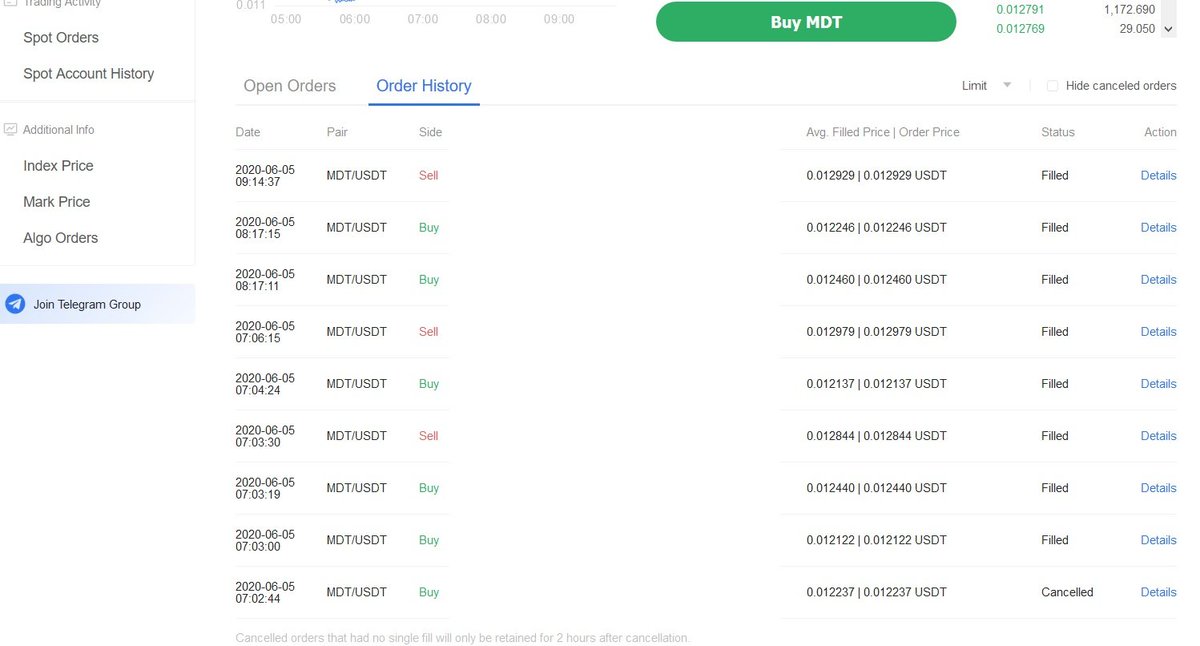
Task: View Details of 07:03:19 buy order
Action: [x=1158, y=488]
